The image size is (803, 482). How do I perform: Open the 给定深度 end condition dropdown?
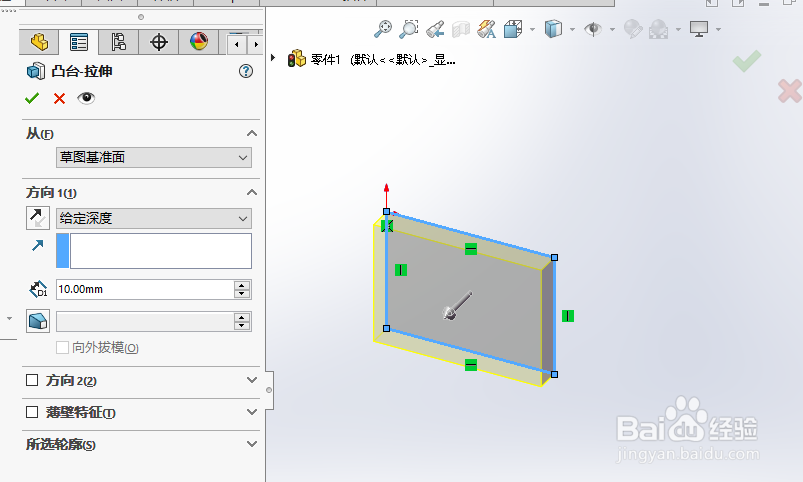pyautogui.click(x=154, y=218)
